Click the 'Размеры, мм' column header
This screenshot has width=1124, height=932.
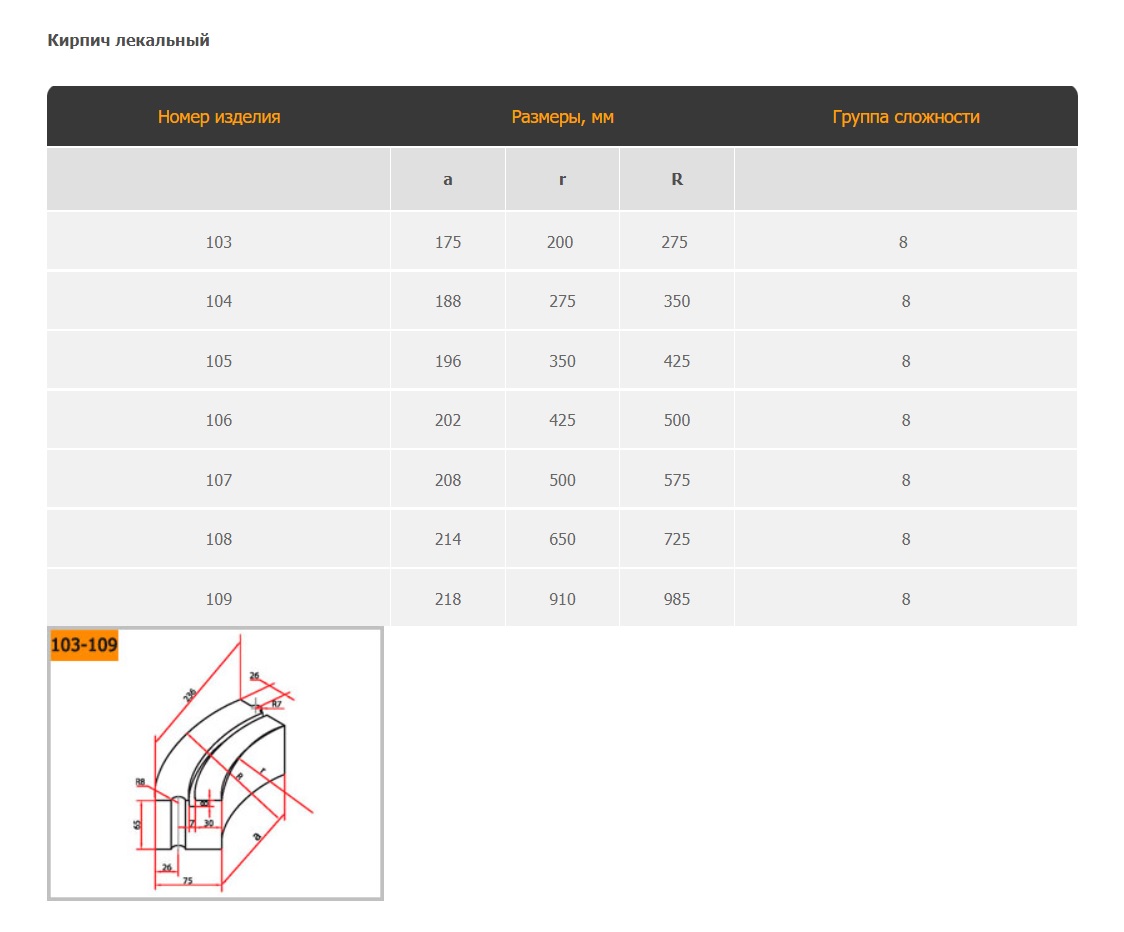[562, 117]
